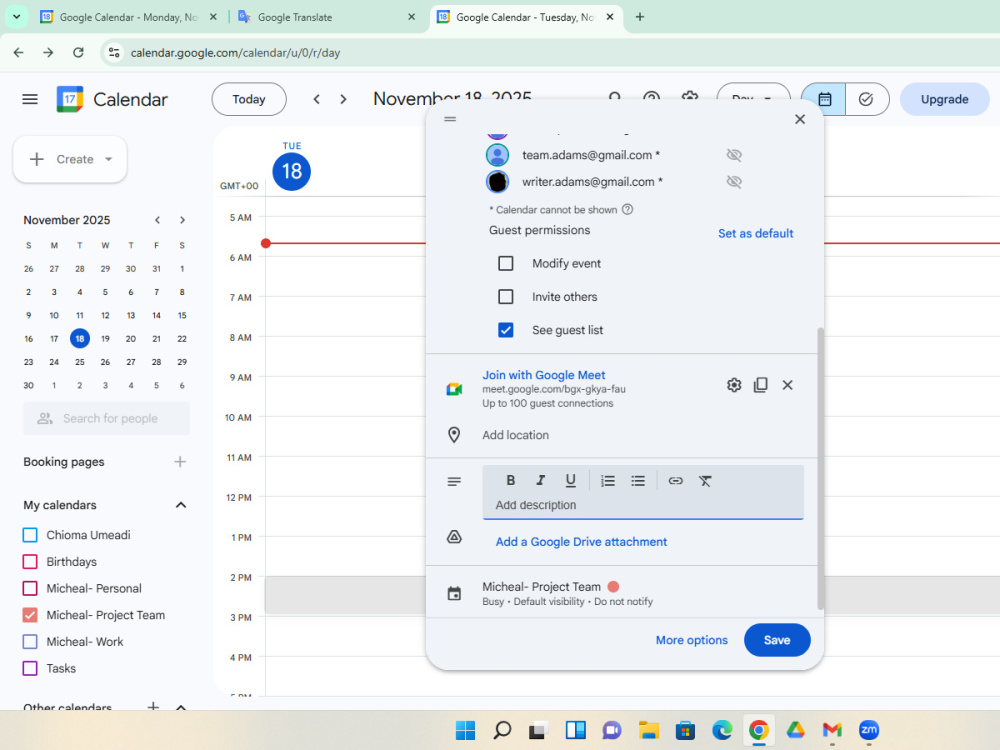1000x750 pixels.
Task: Switch to Google Calendar Monday tab
Action: coord(128,17)
